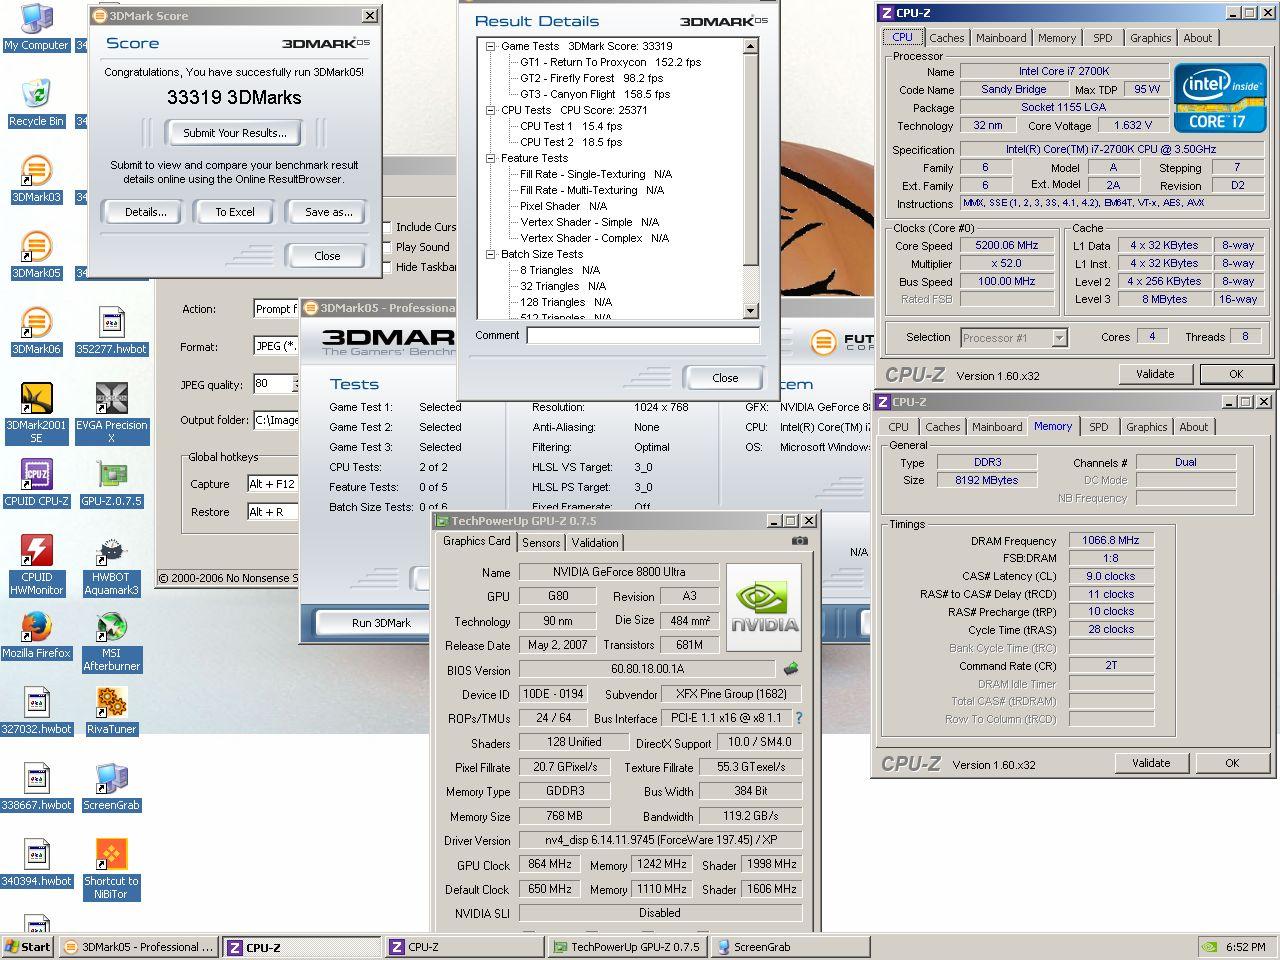Select the 3DMark03 desktop shortcut

[x=36, y=178]
